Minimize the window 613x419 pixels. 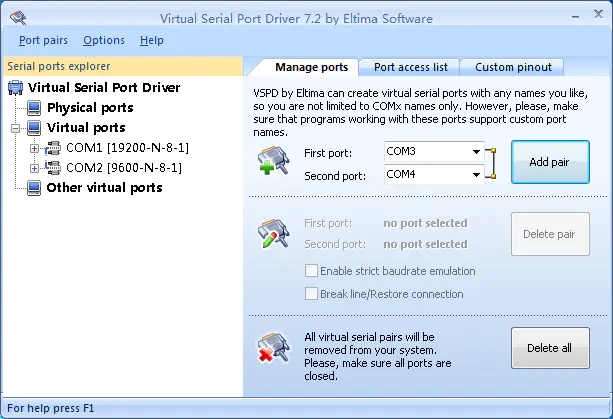pos(575,16)
